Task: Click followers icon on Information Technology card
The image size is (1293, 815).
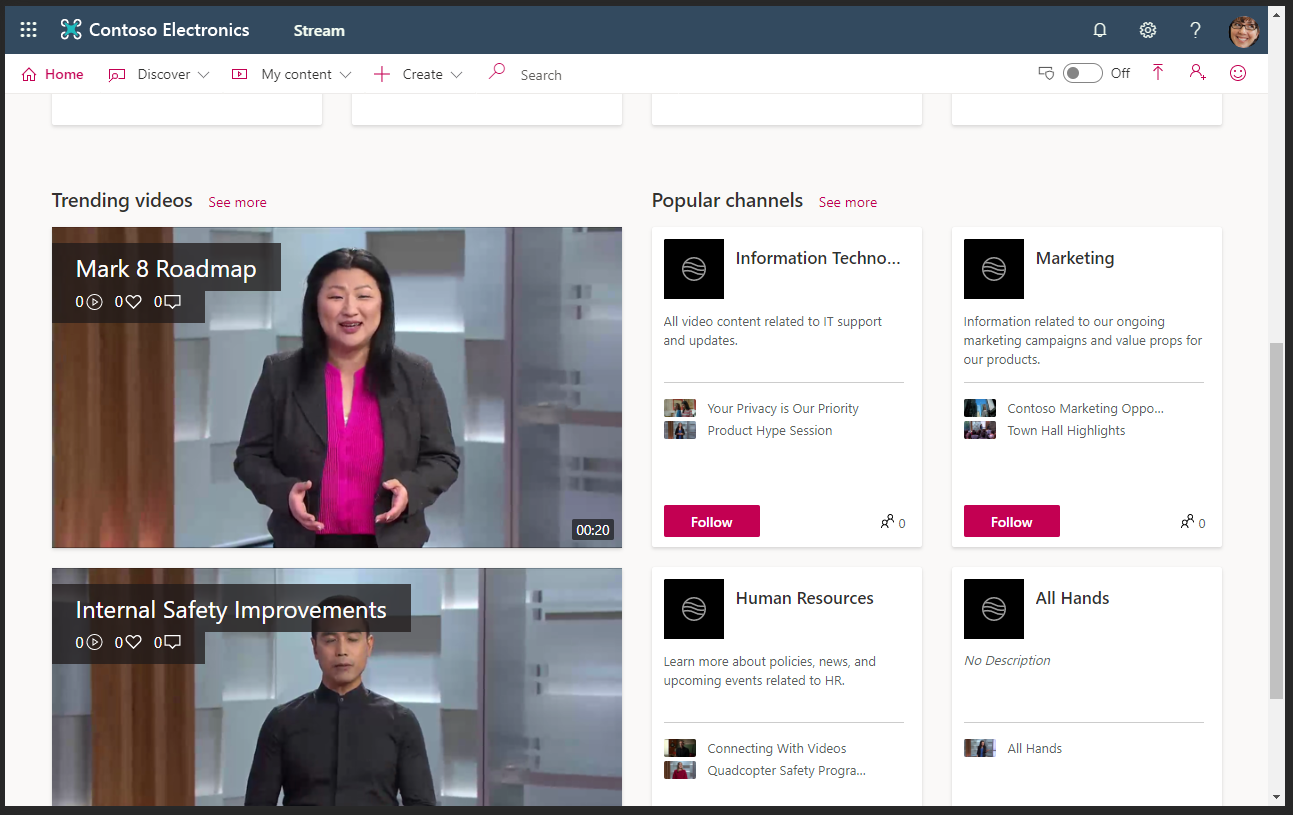Action: 887,521
